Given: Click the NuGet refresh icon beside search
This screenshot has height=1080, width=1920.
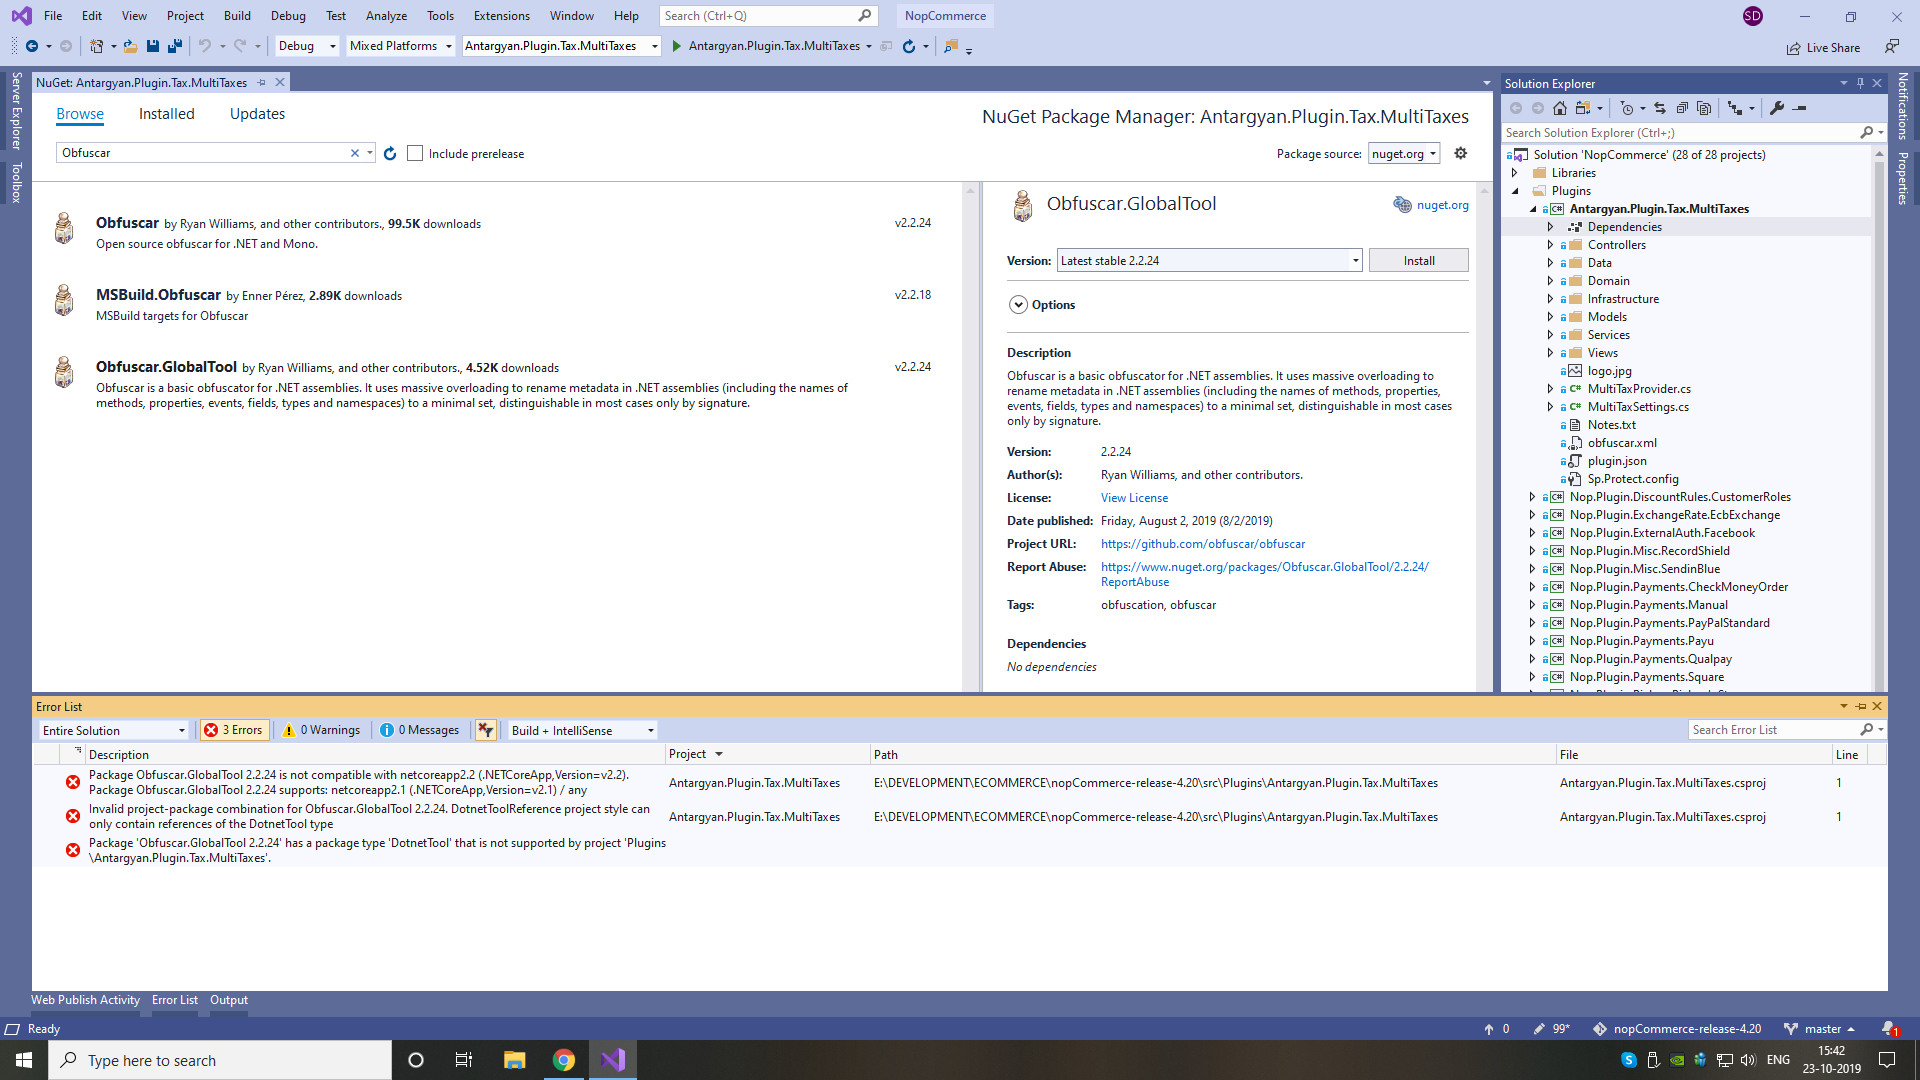Looking at the screenshot, I should 390,153.
